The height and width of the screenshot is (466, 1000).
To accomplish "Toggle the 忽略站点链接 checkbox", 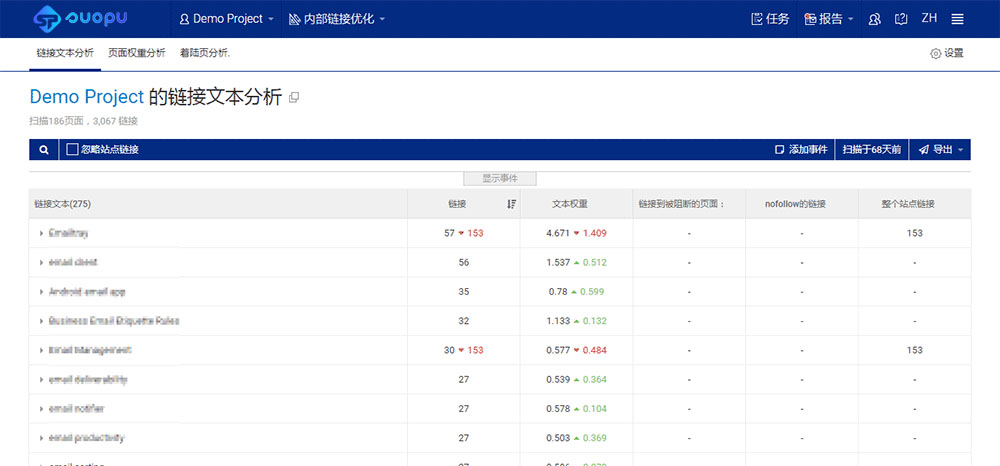I will (72, 150).
